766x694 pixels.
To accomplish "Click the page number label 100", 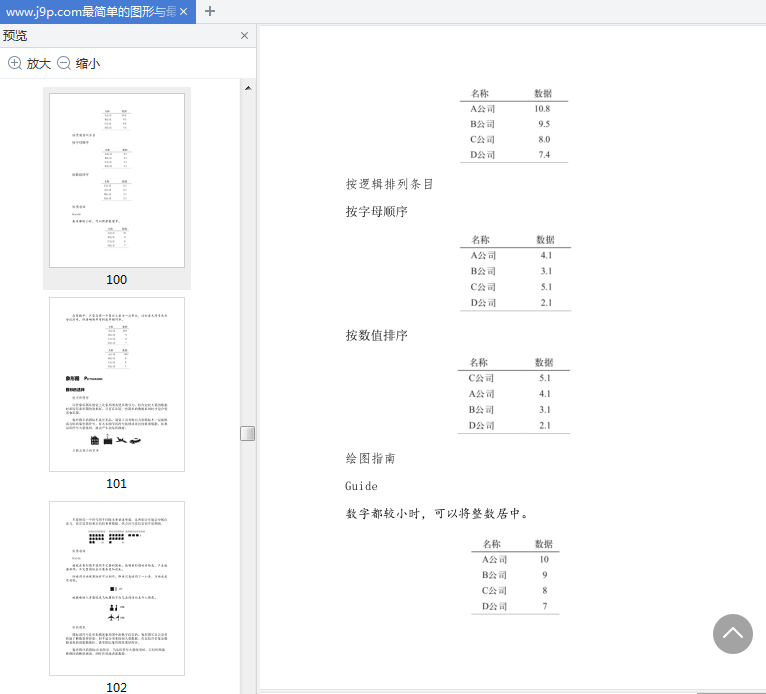I will click(x=116, y=280).
